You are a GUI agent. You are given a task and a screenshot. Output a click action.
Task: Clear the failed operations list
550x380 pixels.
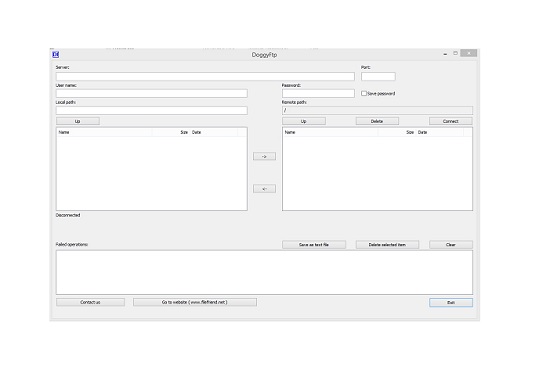point(451,245)
